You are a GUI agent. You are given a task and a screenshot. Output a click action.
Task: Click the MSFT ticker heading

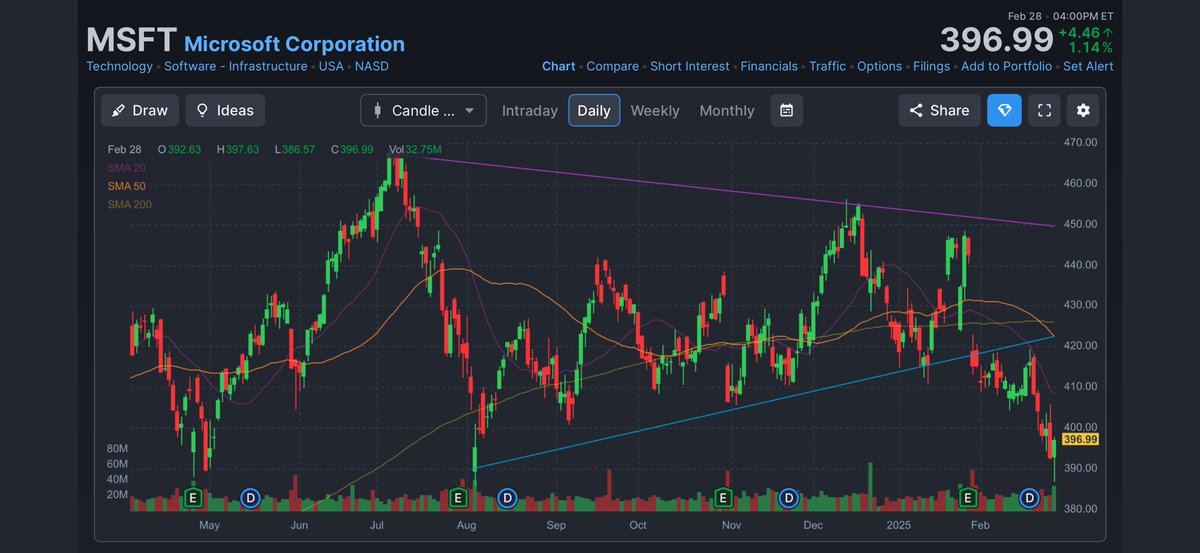tap(130, 40)
